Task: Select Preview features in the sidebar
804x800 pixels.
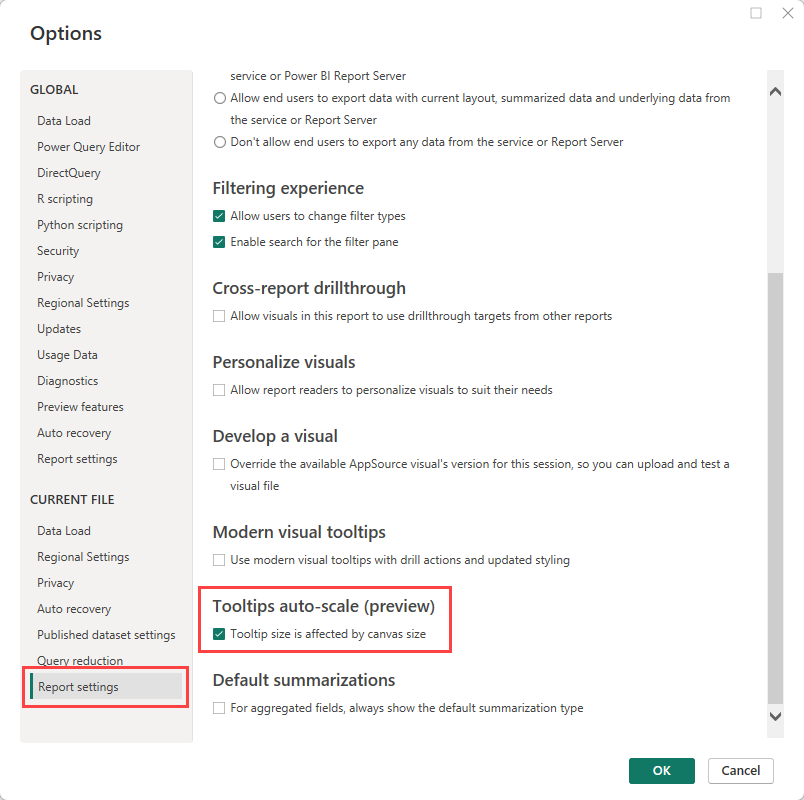Action: click(x=80, y=406)
